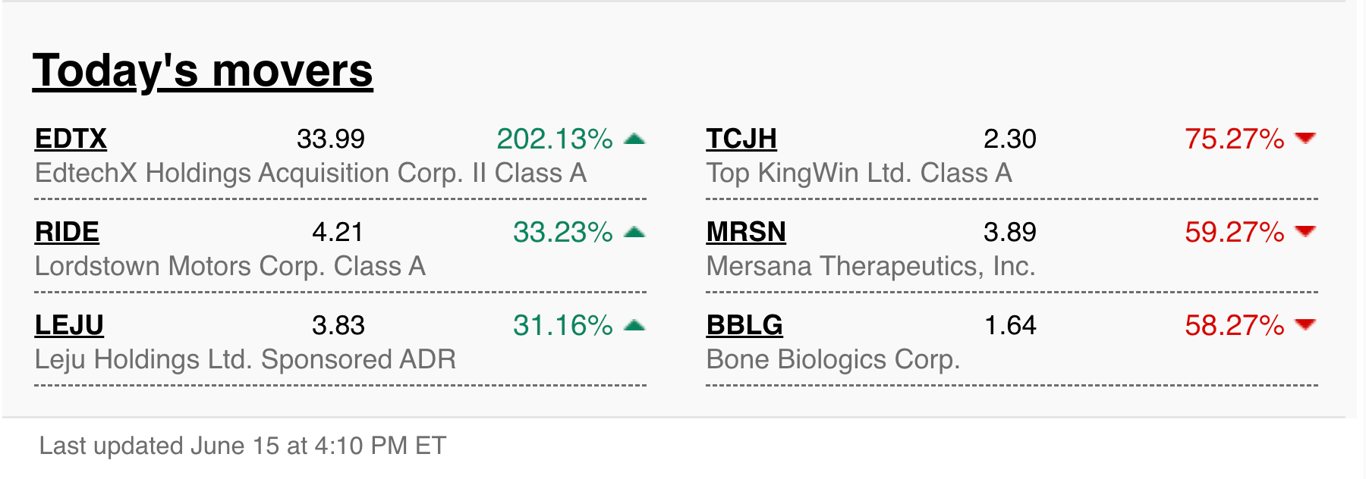Open the BBLG ticker link

click(x=744, y=325)
